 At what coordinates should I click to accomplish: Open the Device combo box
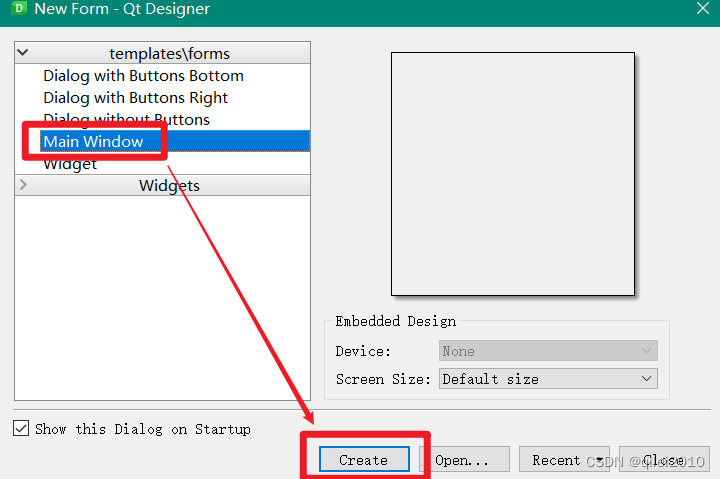pos(548,351)
